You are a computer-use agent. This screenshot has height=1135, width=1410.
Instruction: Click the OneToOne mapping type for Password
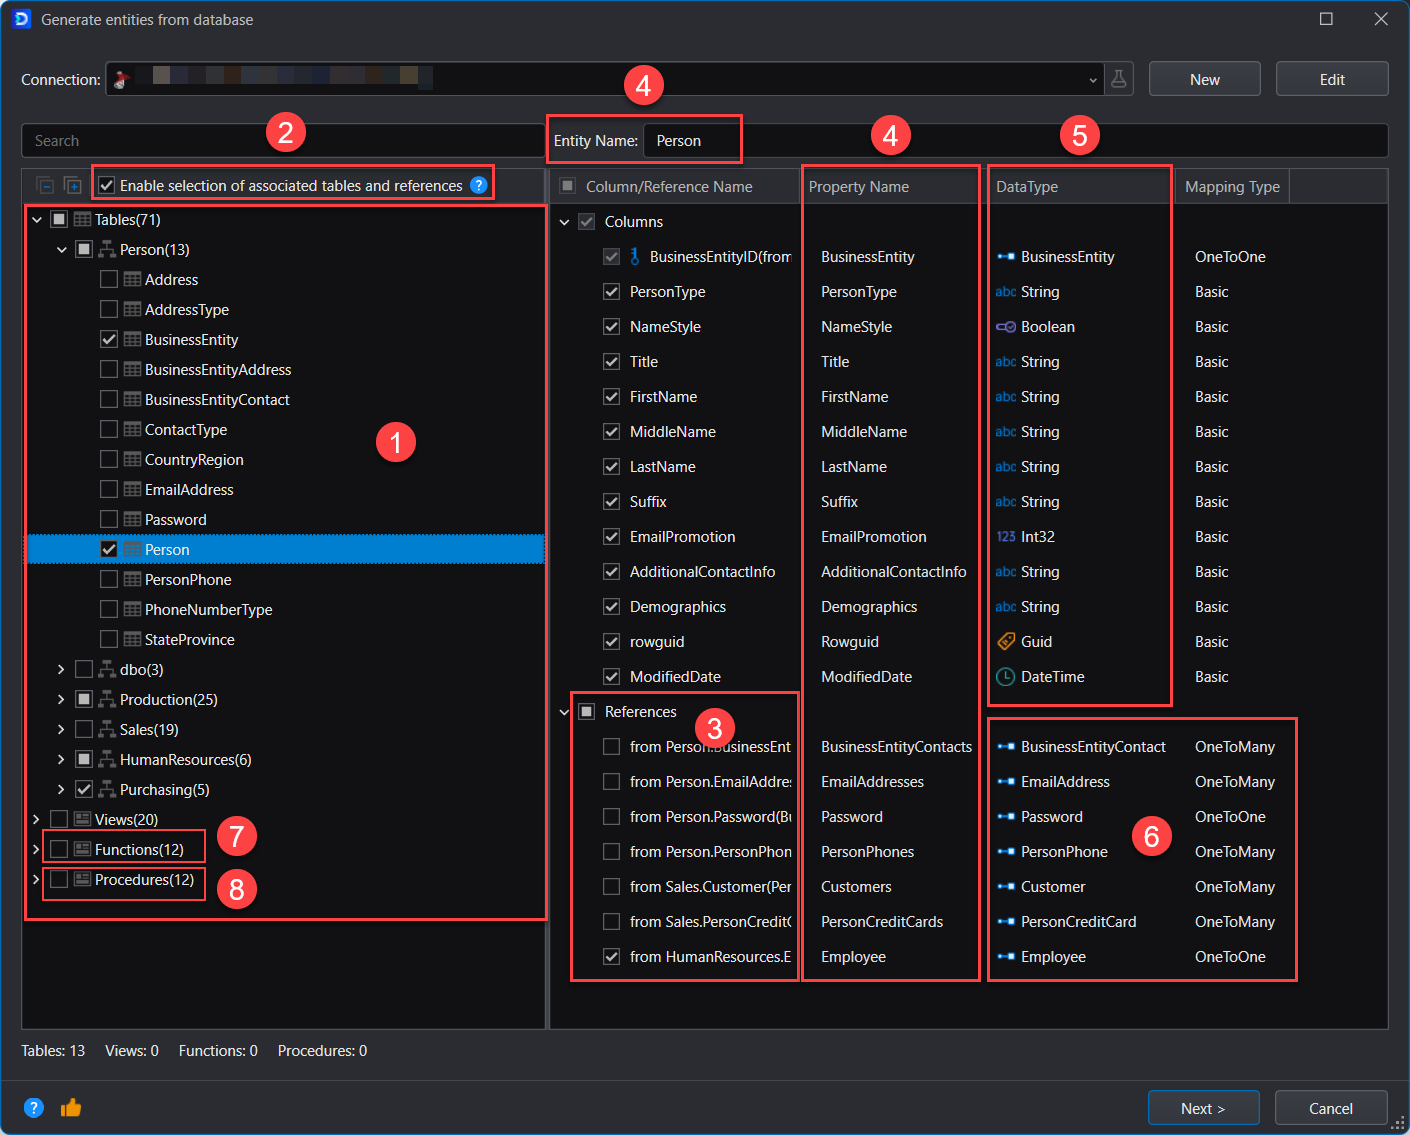[x=1230, y=816]
